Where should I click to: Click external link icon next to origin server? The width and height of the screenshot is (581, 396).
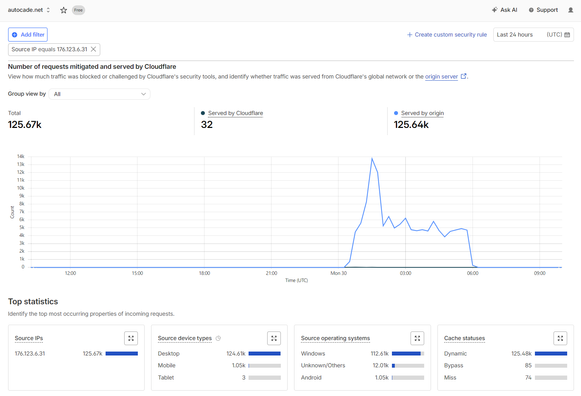click(x=463, y=76)
